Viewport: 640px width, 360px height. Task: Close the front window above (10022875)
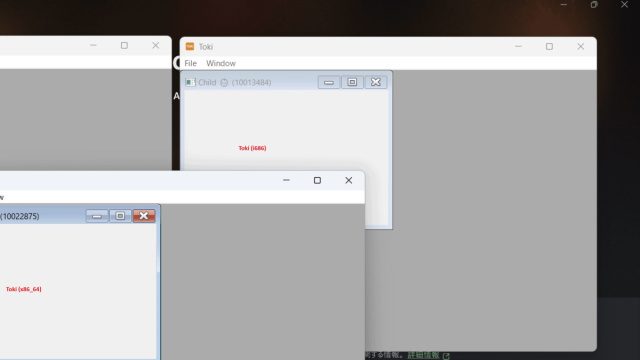click(x=348, y=180)
